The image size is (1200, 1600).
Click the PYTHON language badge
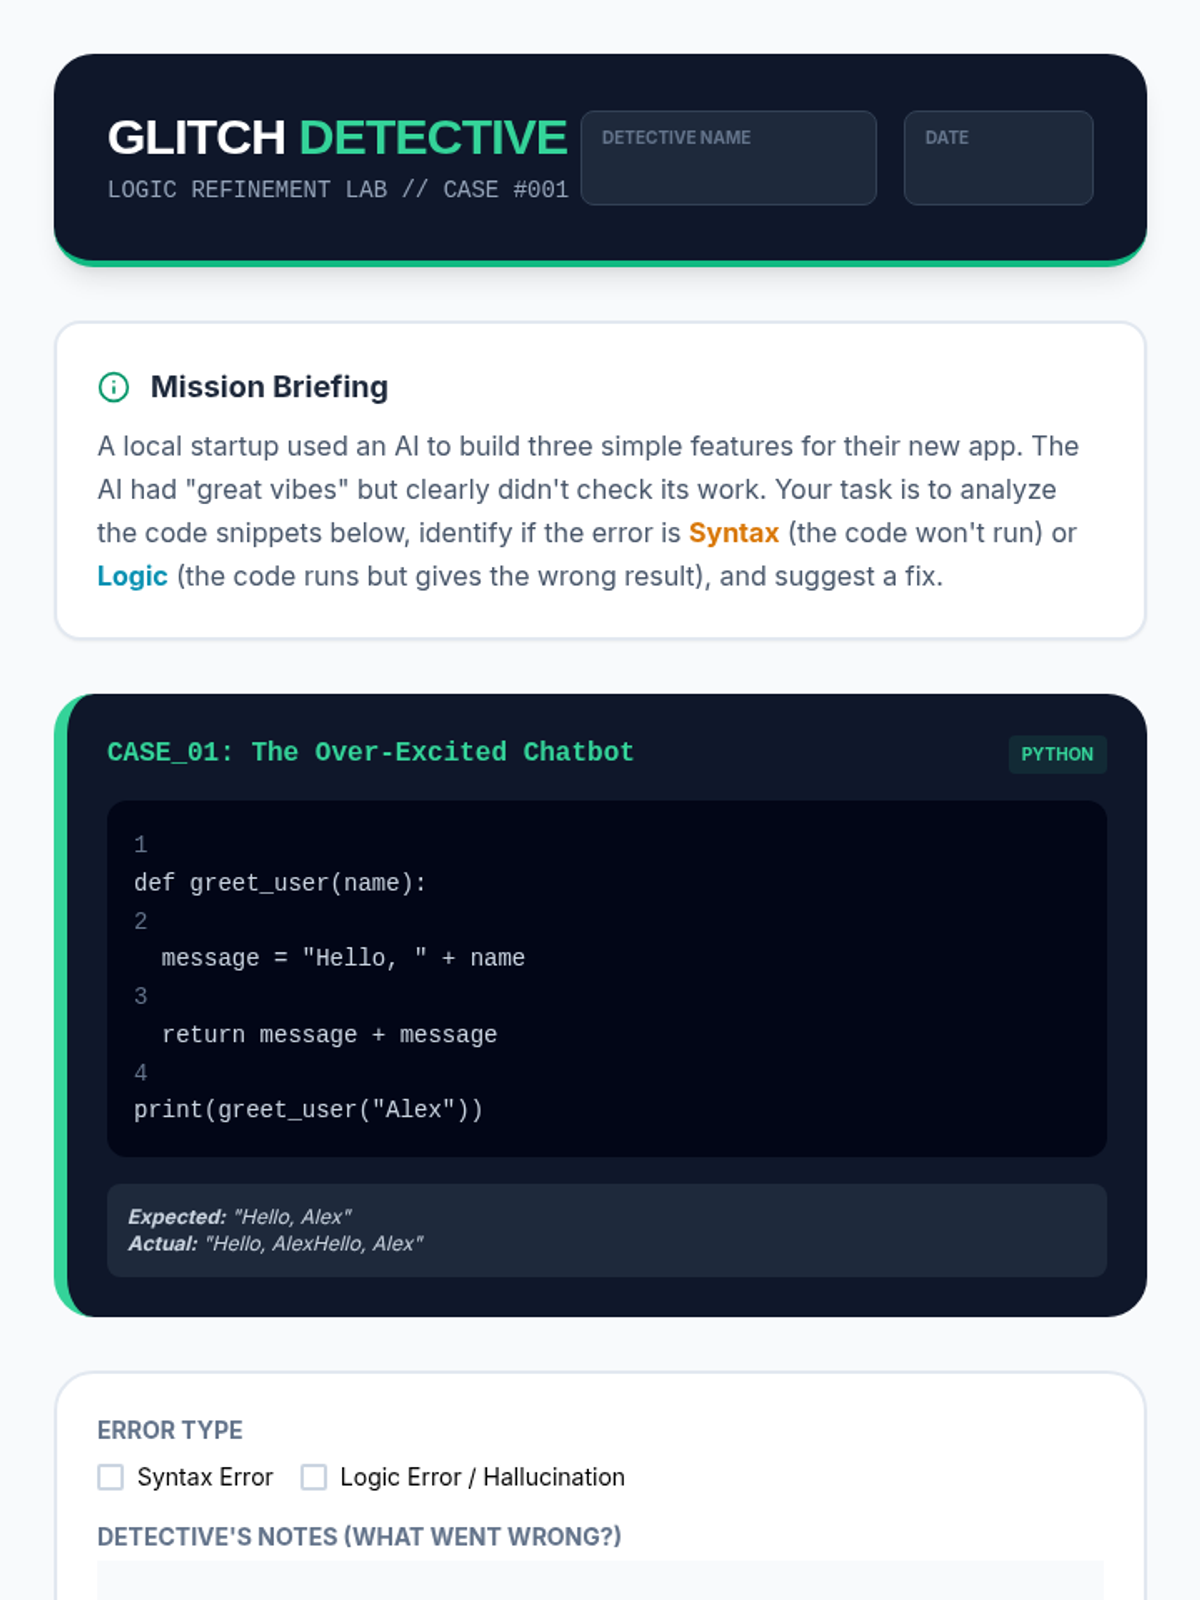(1057, 754)
